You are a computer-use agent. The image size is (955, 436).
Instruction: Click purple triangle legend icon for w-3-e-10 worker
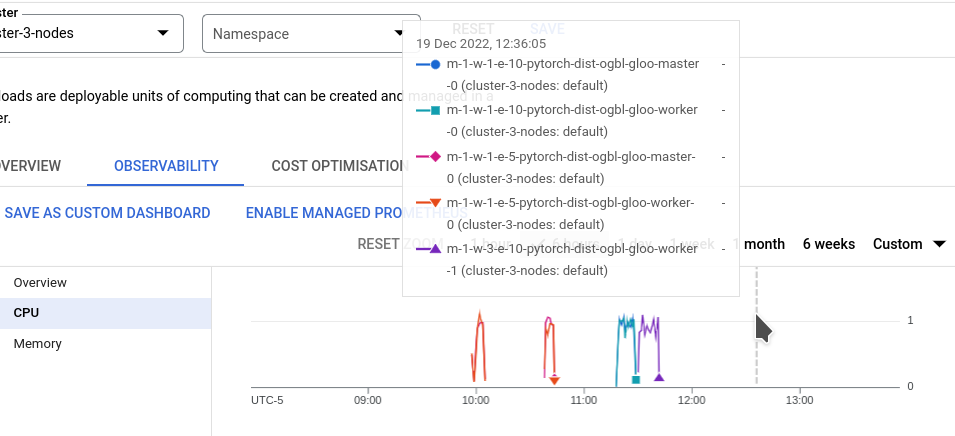434,249
